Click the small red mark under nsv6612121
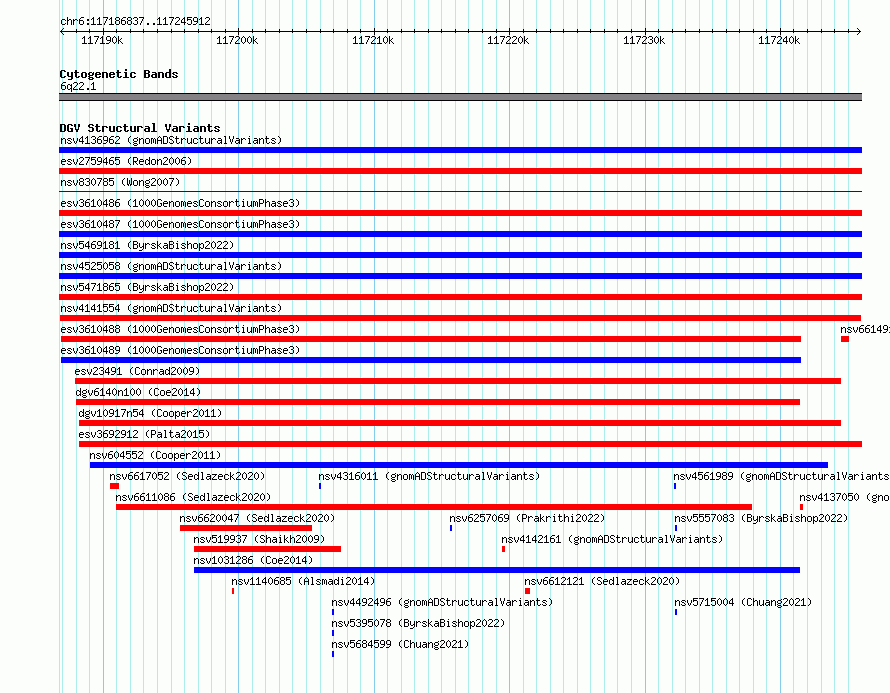Image resolution: width=890 pixels, height=693 pixels. (527, 591)
